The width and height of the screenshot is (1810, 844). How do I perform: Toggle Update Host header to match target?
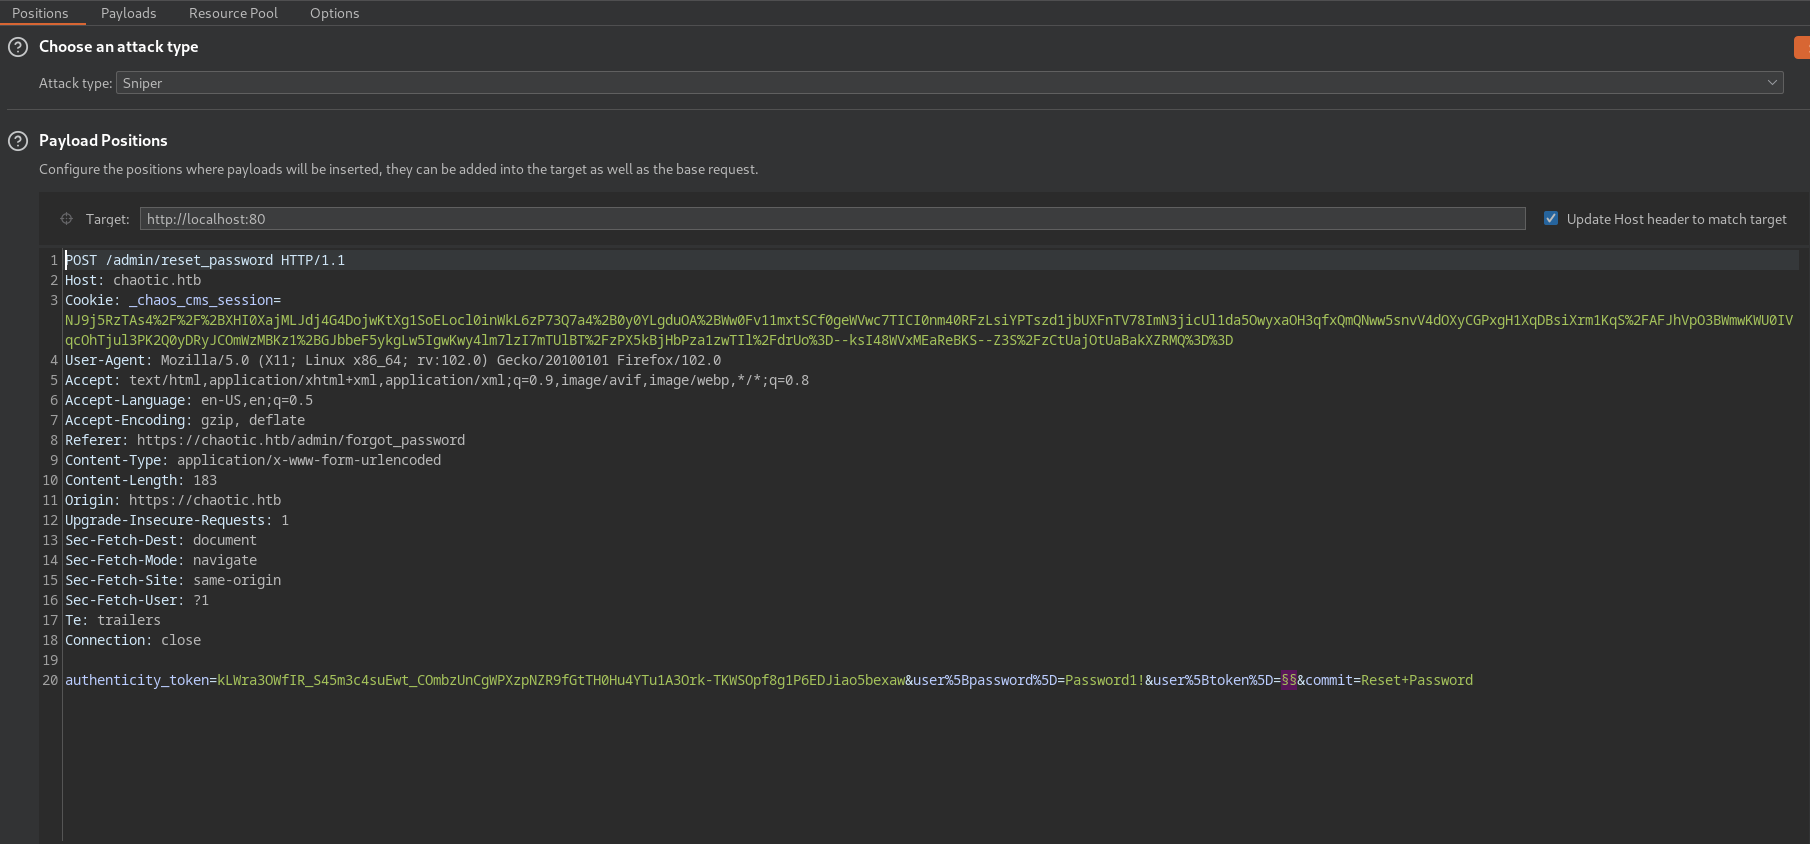tap(1551, 218)
